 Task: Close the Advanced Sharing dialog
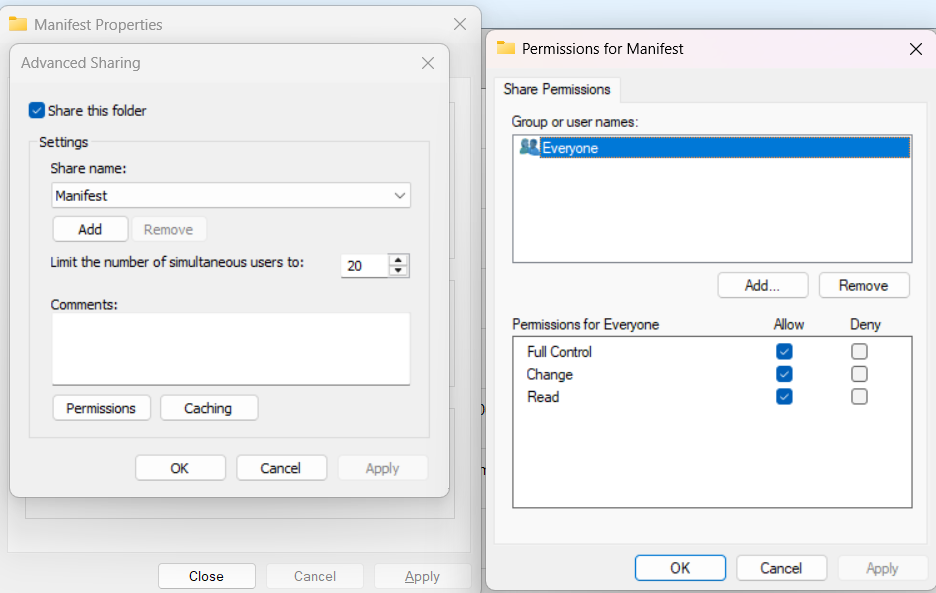click(428, 63)
